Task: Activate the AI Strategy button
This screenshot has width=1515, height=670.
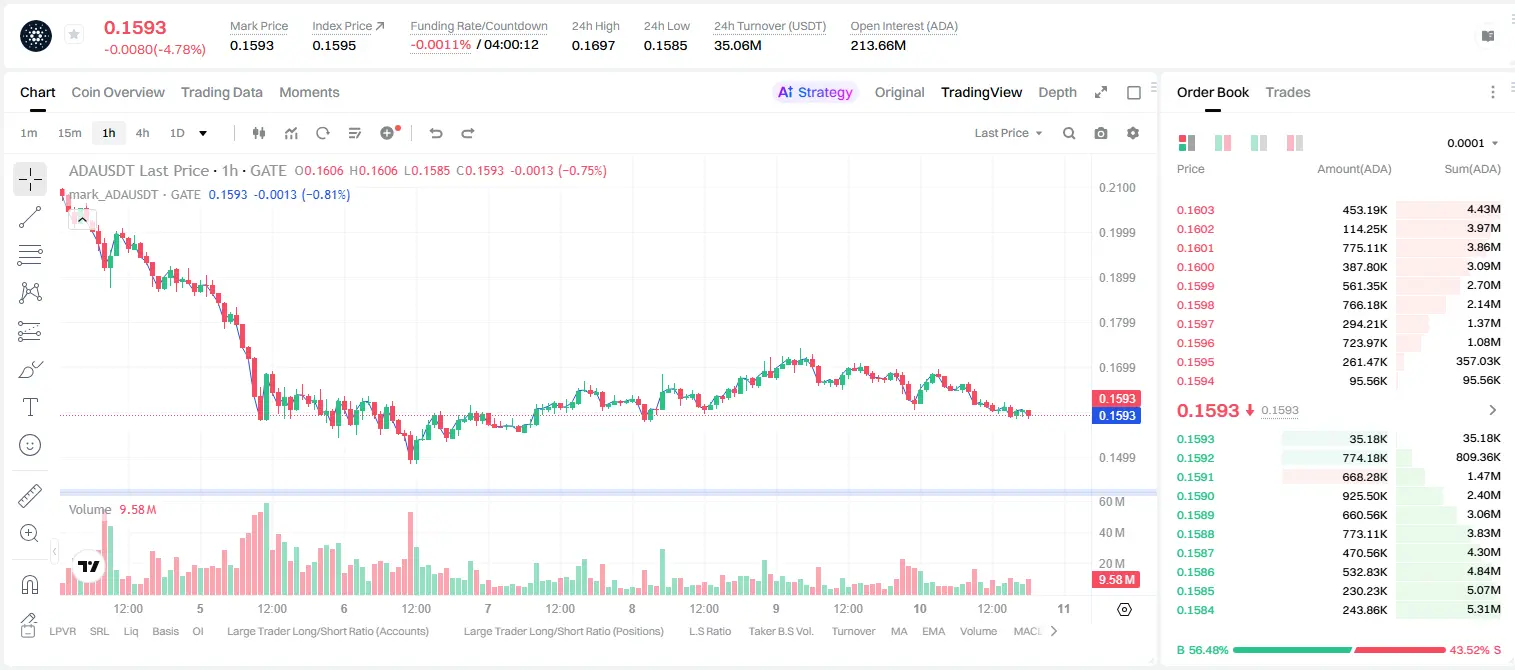Action: (815, 92)
